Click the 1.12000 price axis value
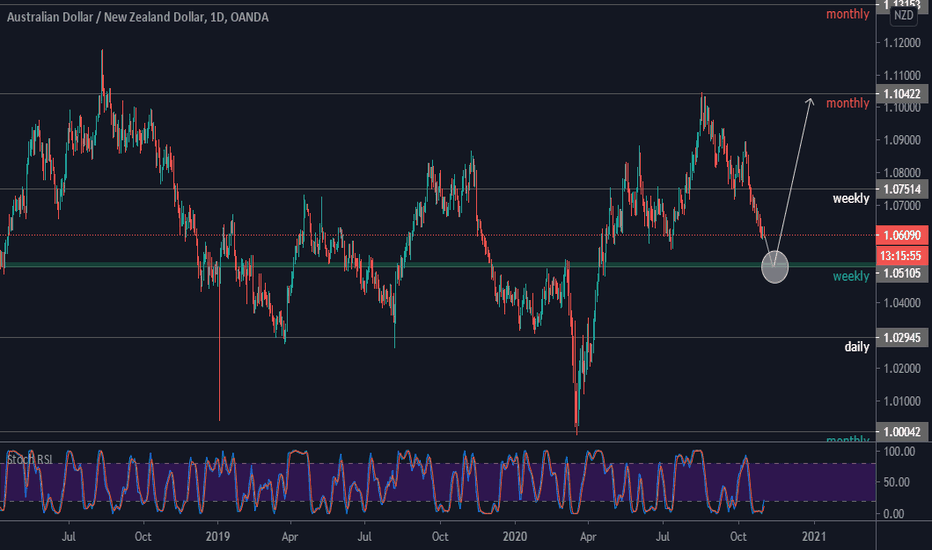Viewport: 932px width, 550px height. tap(902, 43)
